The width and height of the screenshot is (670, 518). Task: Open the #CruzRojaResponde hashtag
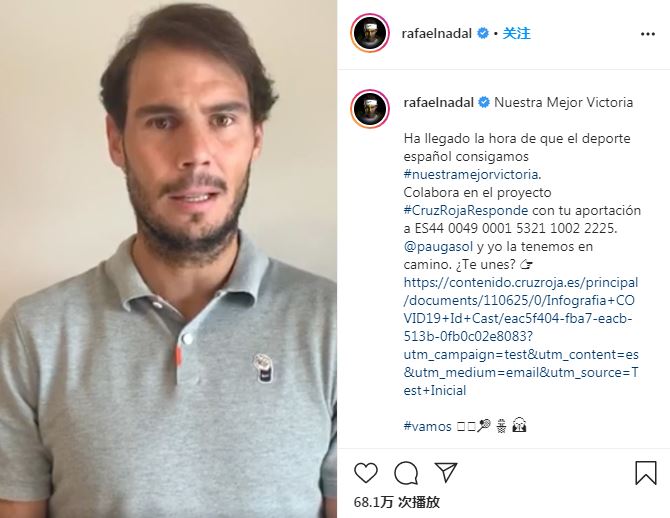466,210
